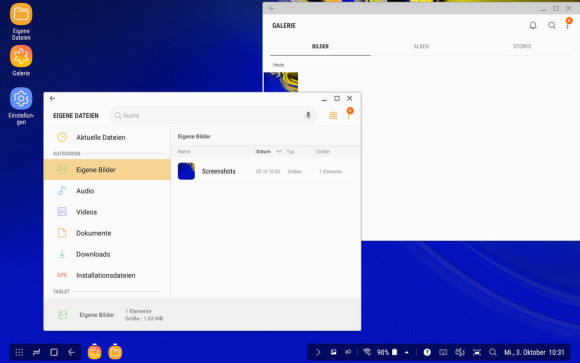This screenshot has height=363, width=580.
Task: Switch to Galerie app in taskbar
Action: coord(94,352)
